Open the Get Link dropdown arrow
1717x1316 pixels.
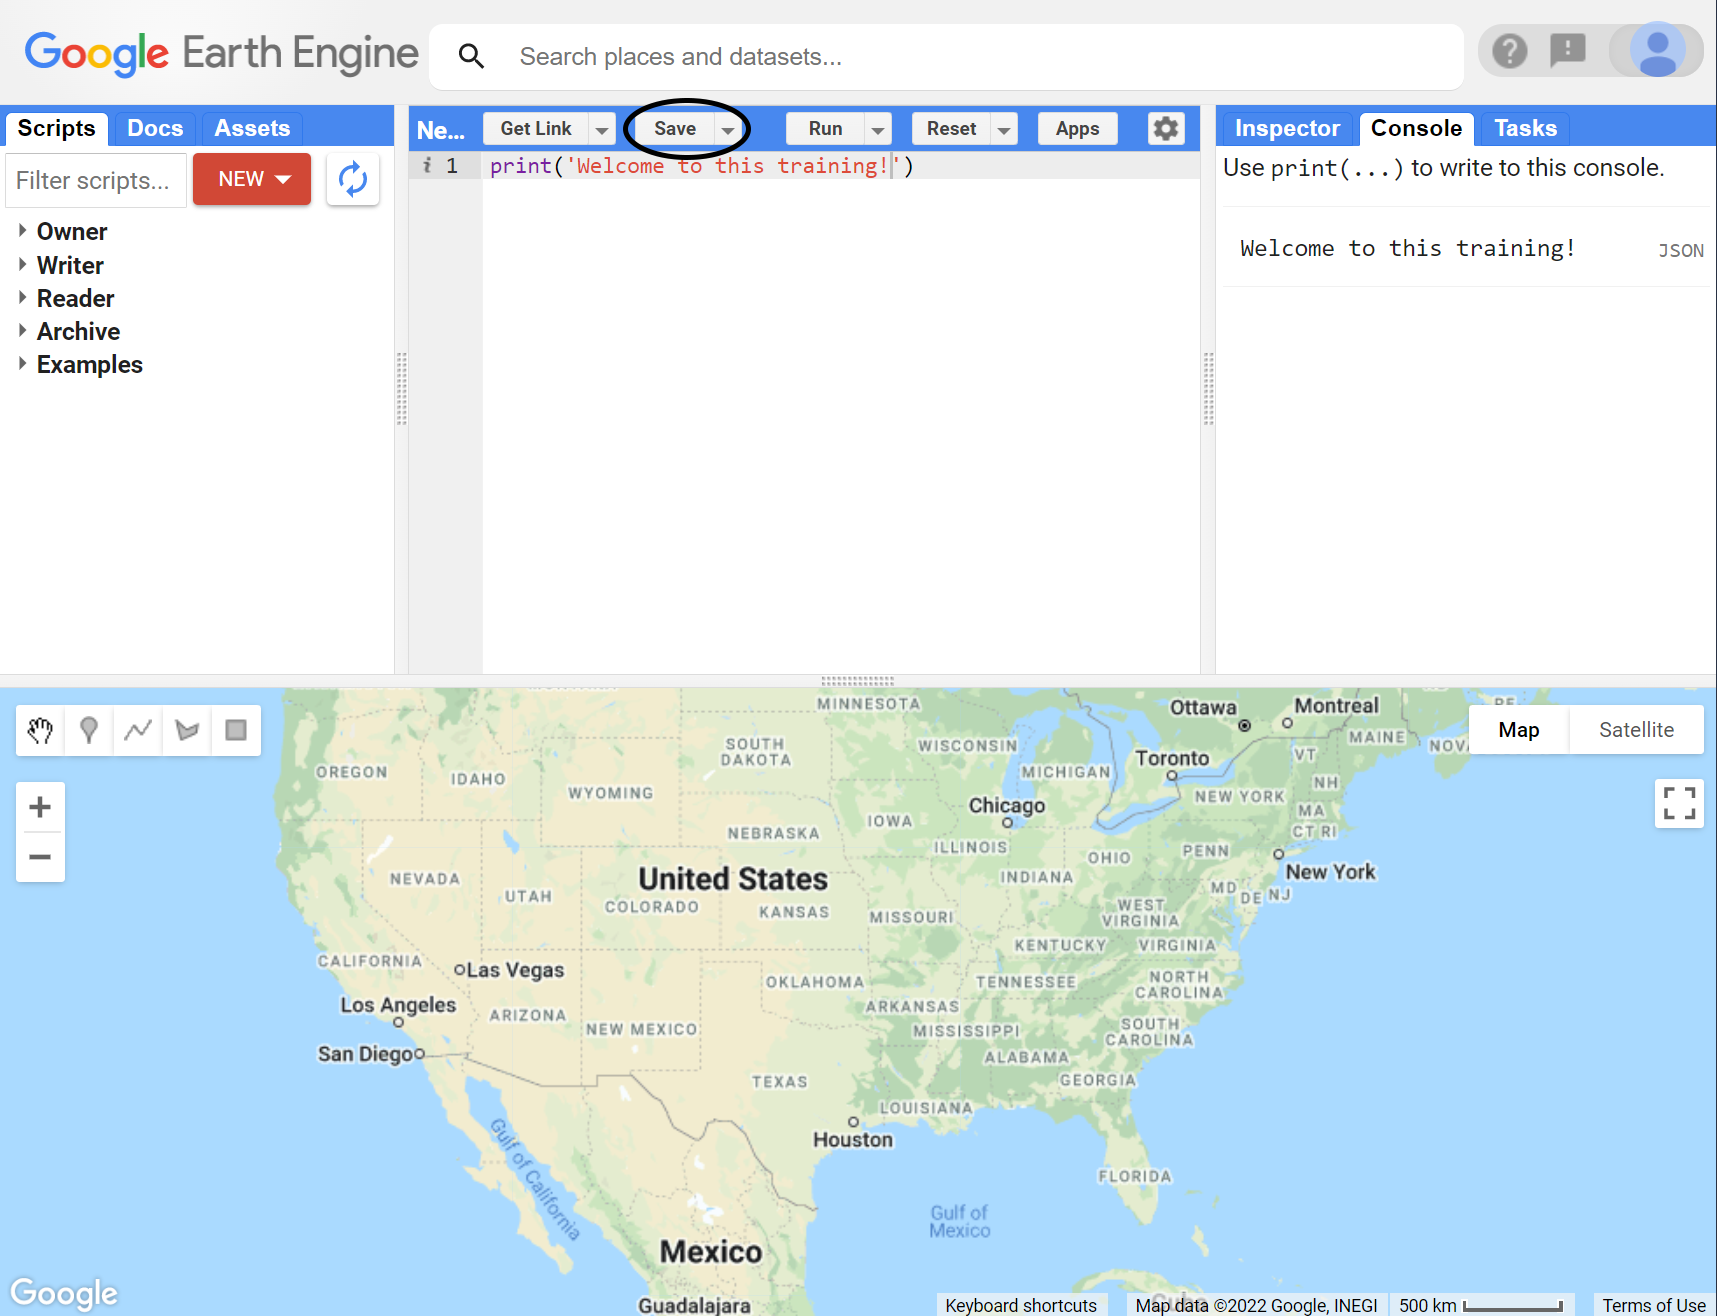(x=602, y=129)
